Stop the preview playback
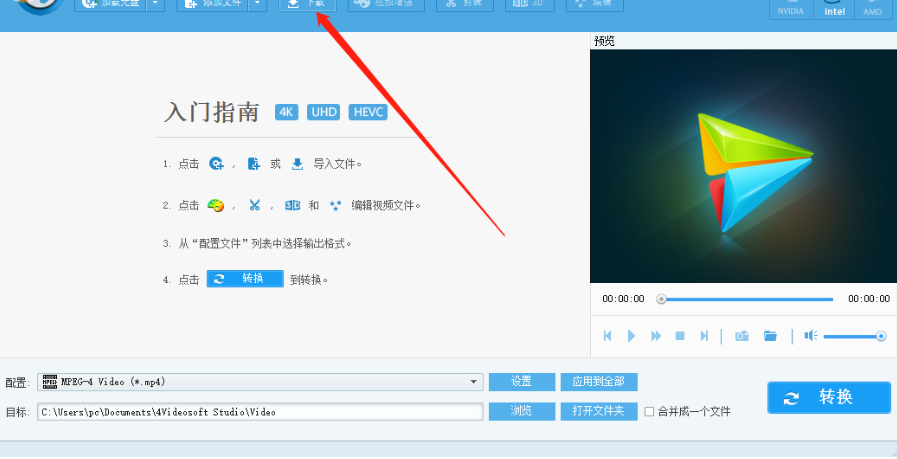This screenshot has width=897, height=459. (680, 336)
